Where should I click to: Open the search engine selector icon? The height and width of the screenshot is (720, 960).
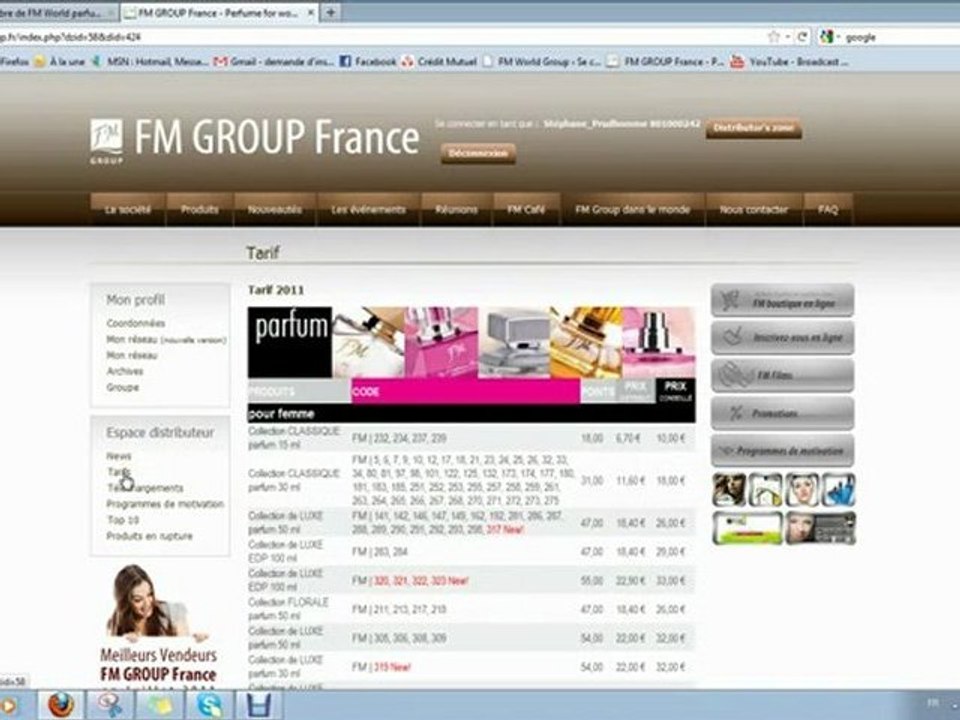(x=827, y=37)
